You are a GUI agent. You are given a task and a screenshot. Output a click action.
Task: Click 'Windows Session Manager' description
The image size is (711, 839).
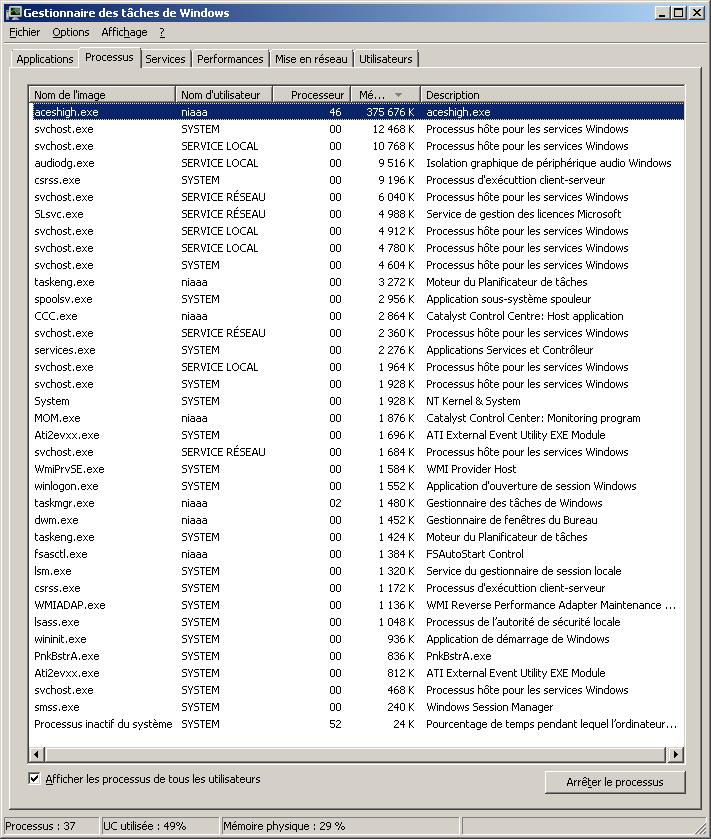[x=490, y=707]
